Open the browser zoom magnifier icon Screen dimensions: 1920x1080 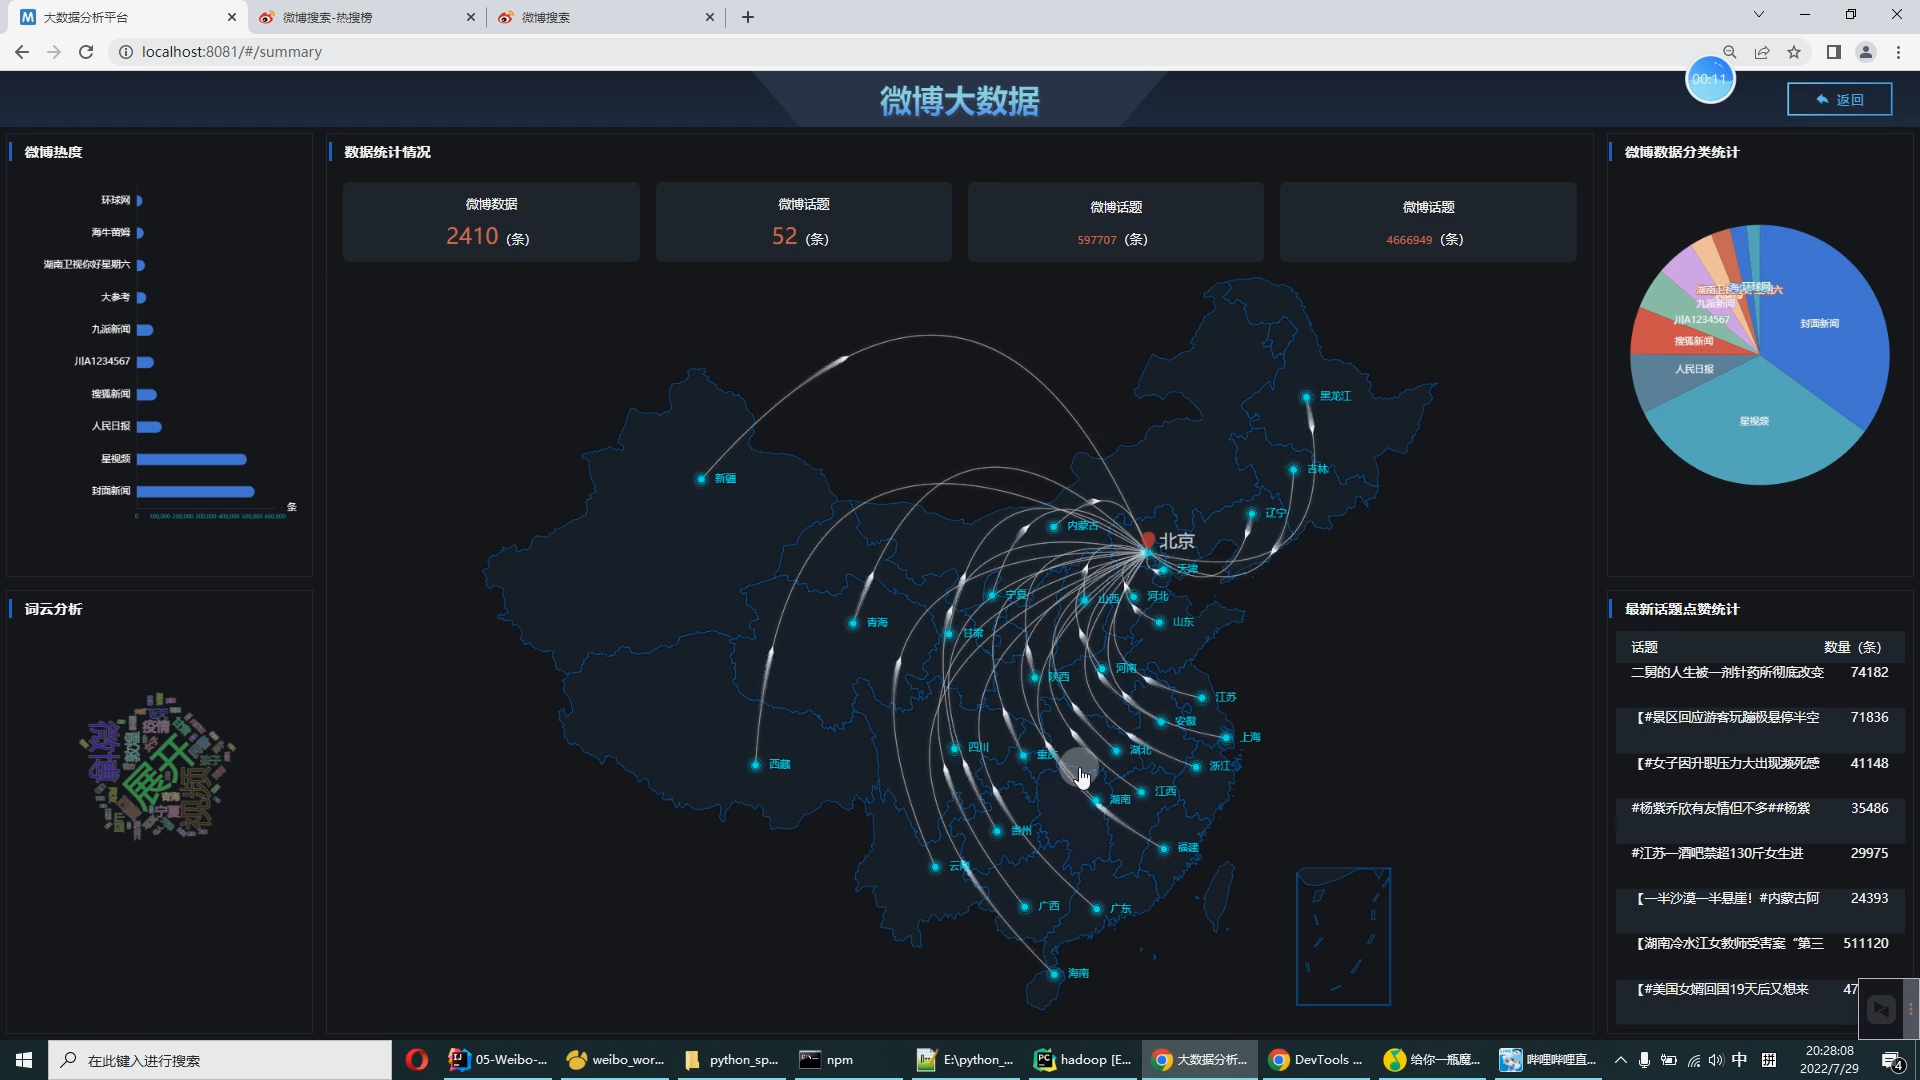(1729, 52)
